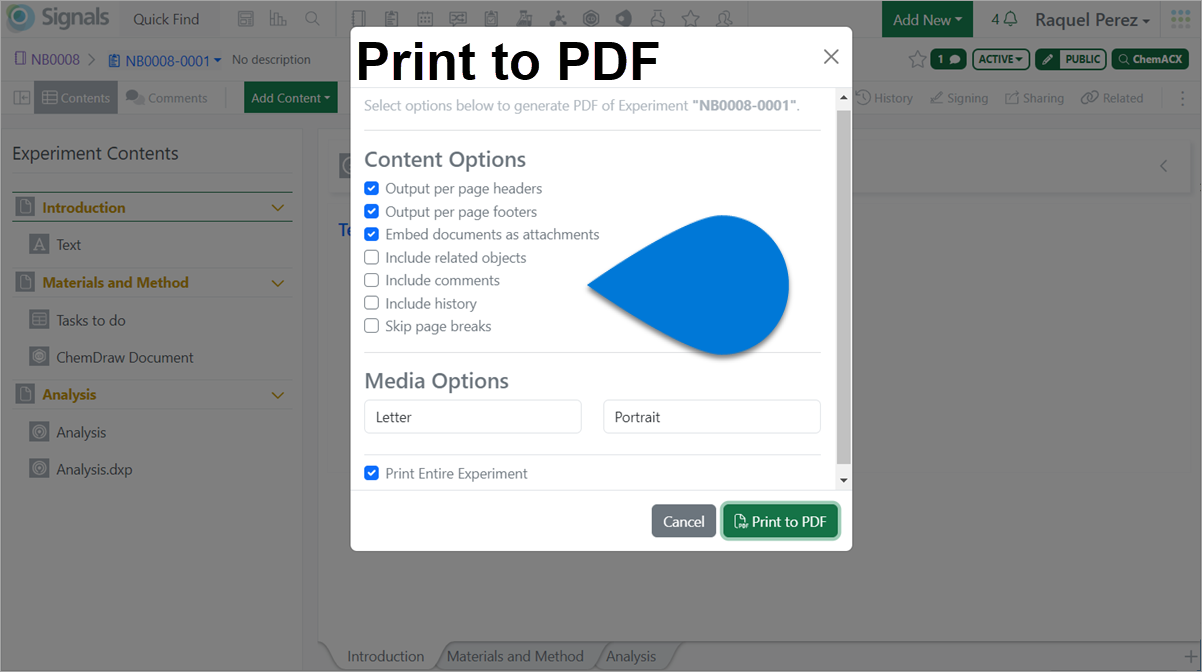1202x672 pixels.
Task: Open the Add New dropdown
Action: coord(927,19)
